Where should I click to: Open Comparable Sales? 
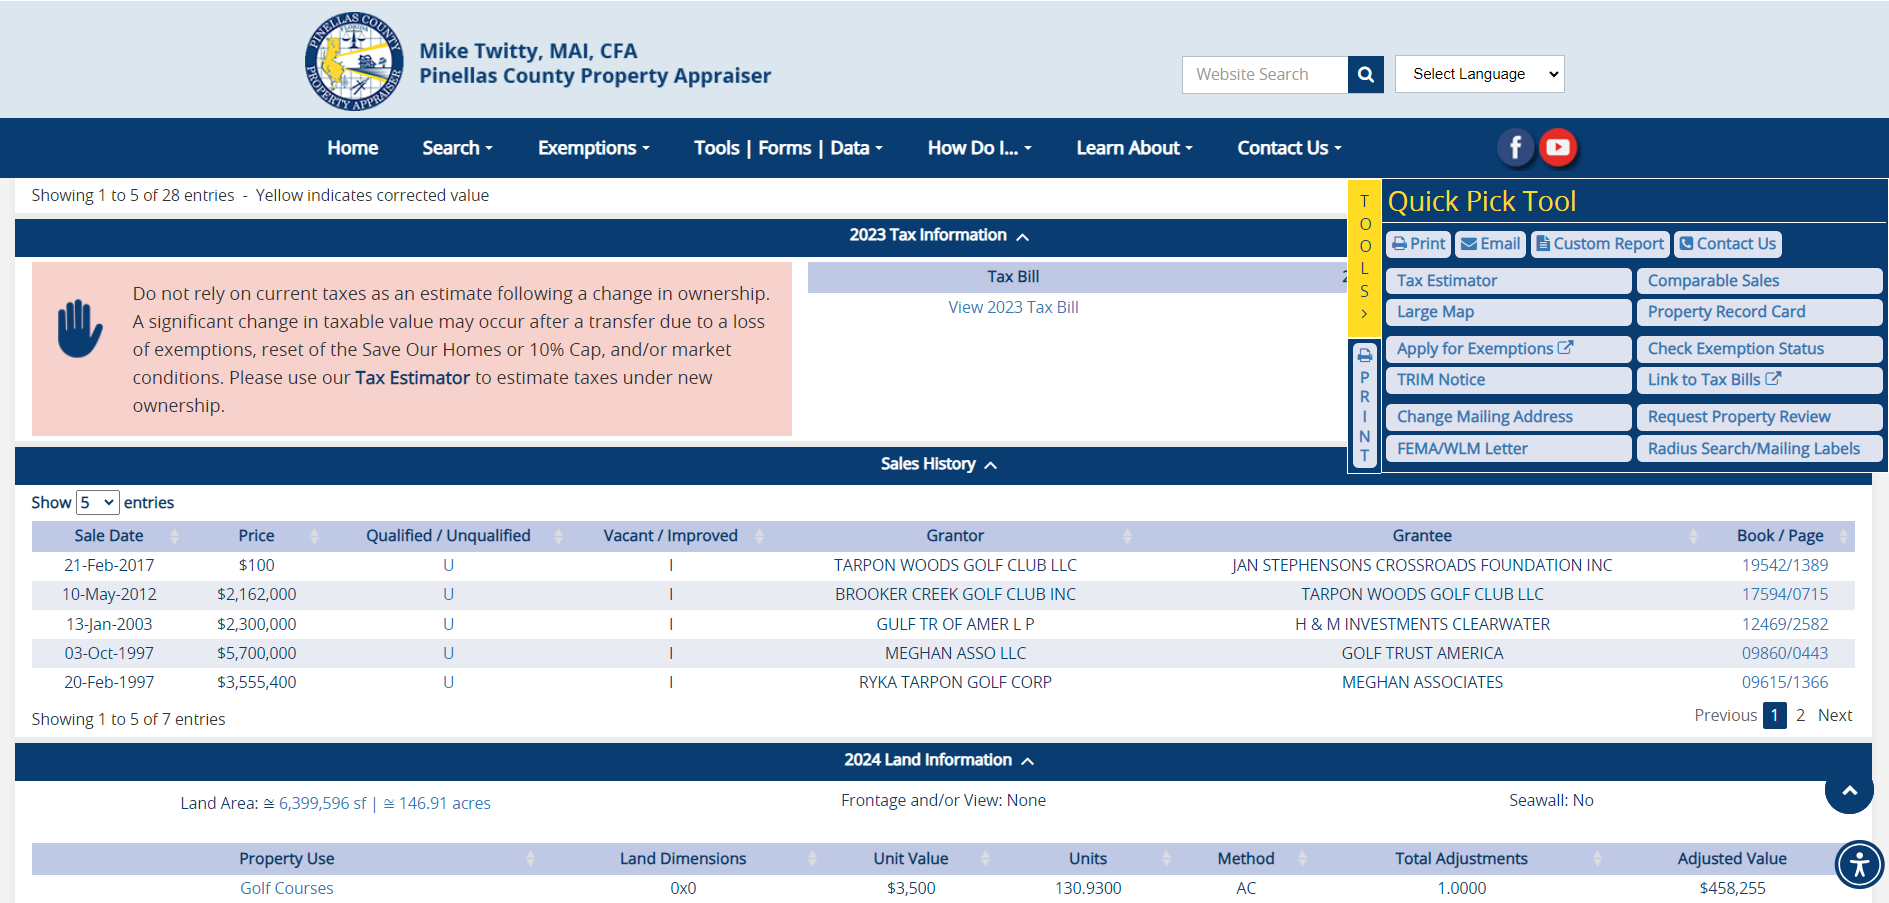(1759, 281)
